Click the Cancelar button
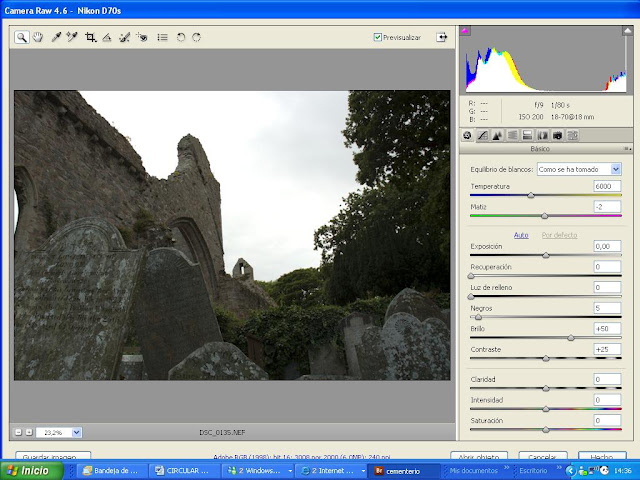The image size is (640, 480). point(542,456)
